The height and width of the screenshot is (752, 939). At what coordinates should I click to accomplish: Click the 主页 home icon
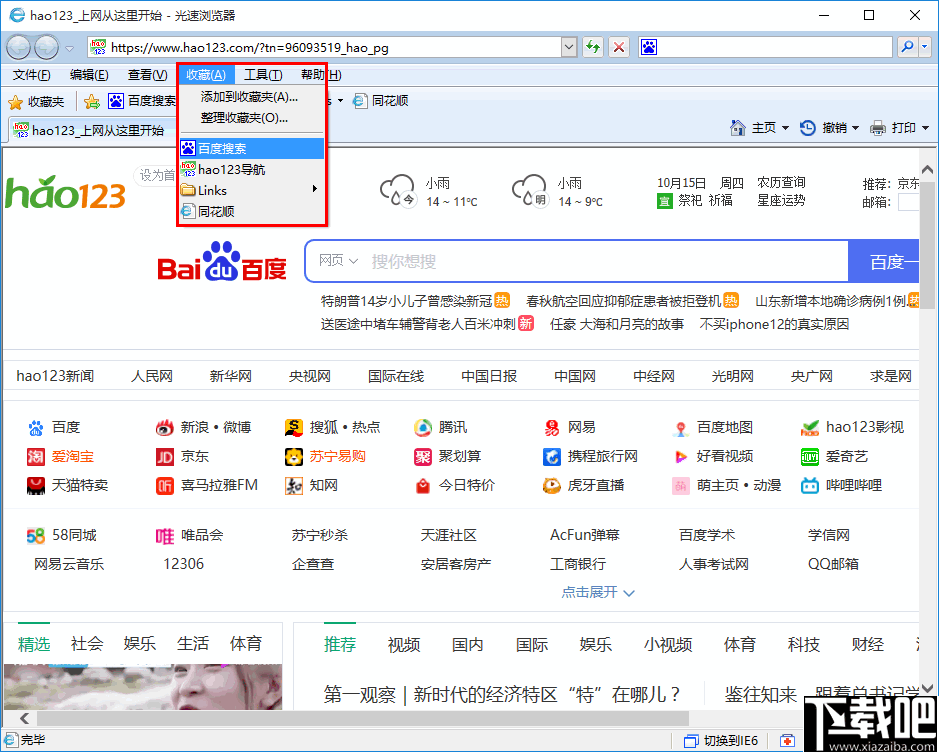click(738, 128)
